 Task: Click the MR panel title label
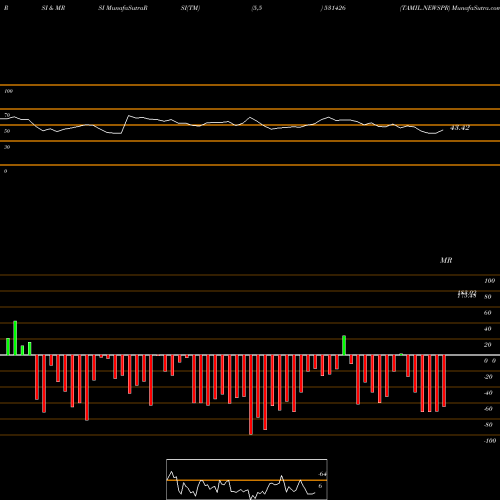click(x=446, y=260)
